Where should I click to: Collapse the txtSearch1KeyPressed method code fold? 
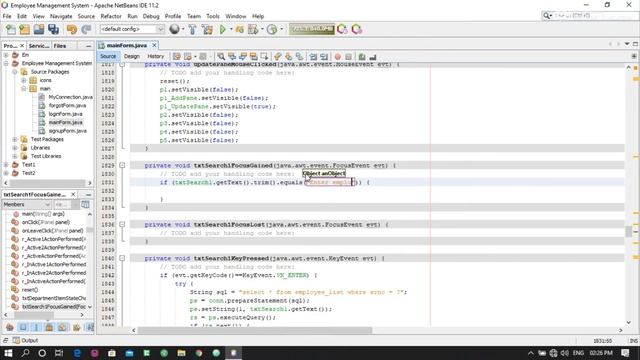click(122, 258)
